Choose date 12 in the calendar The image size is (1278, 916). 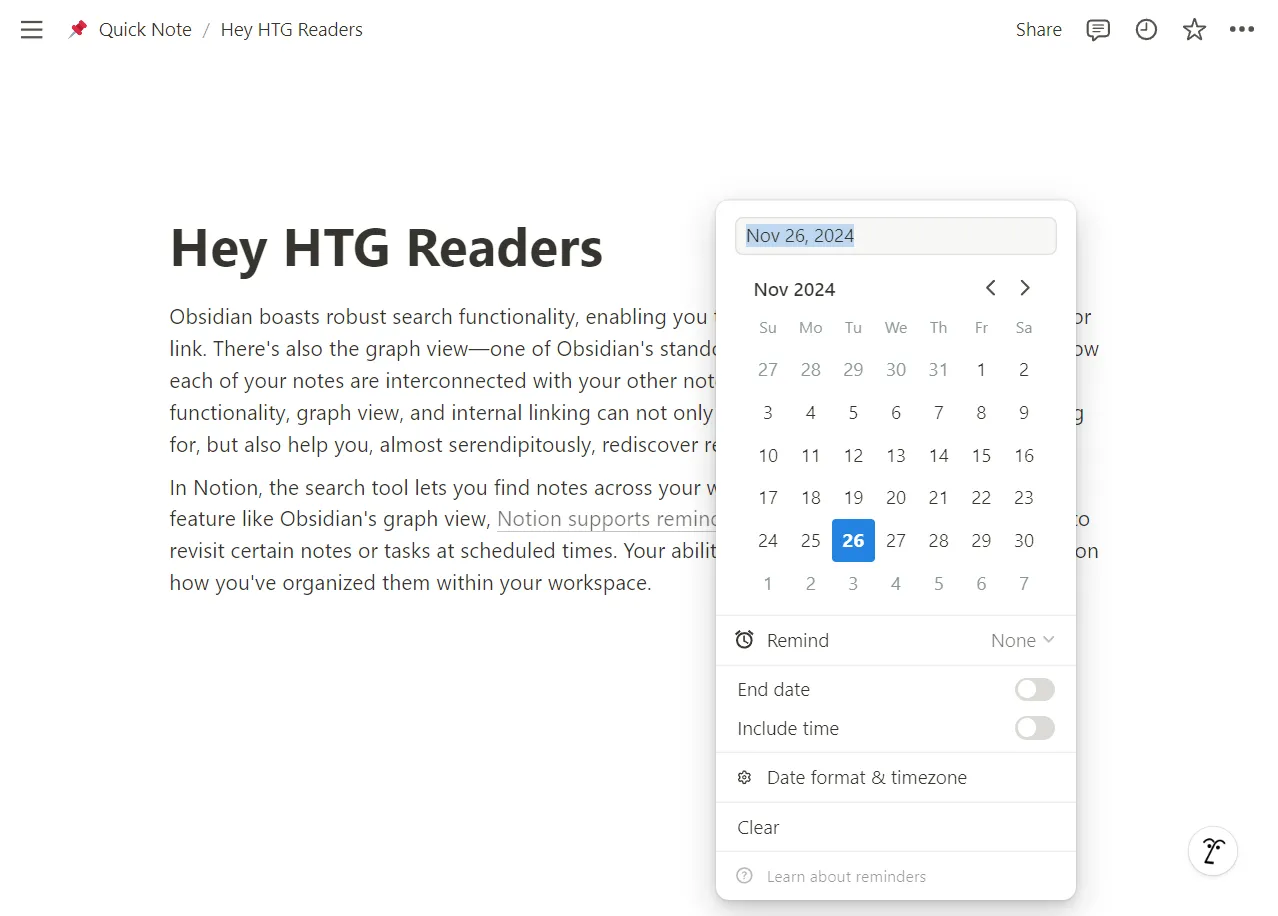pos(853,455)
